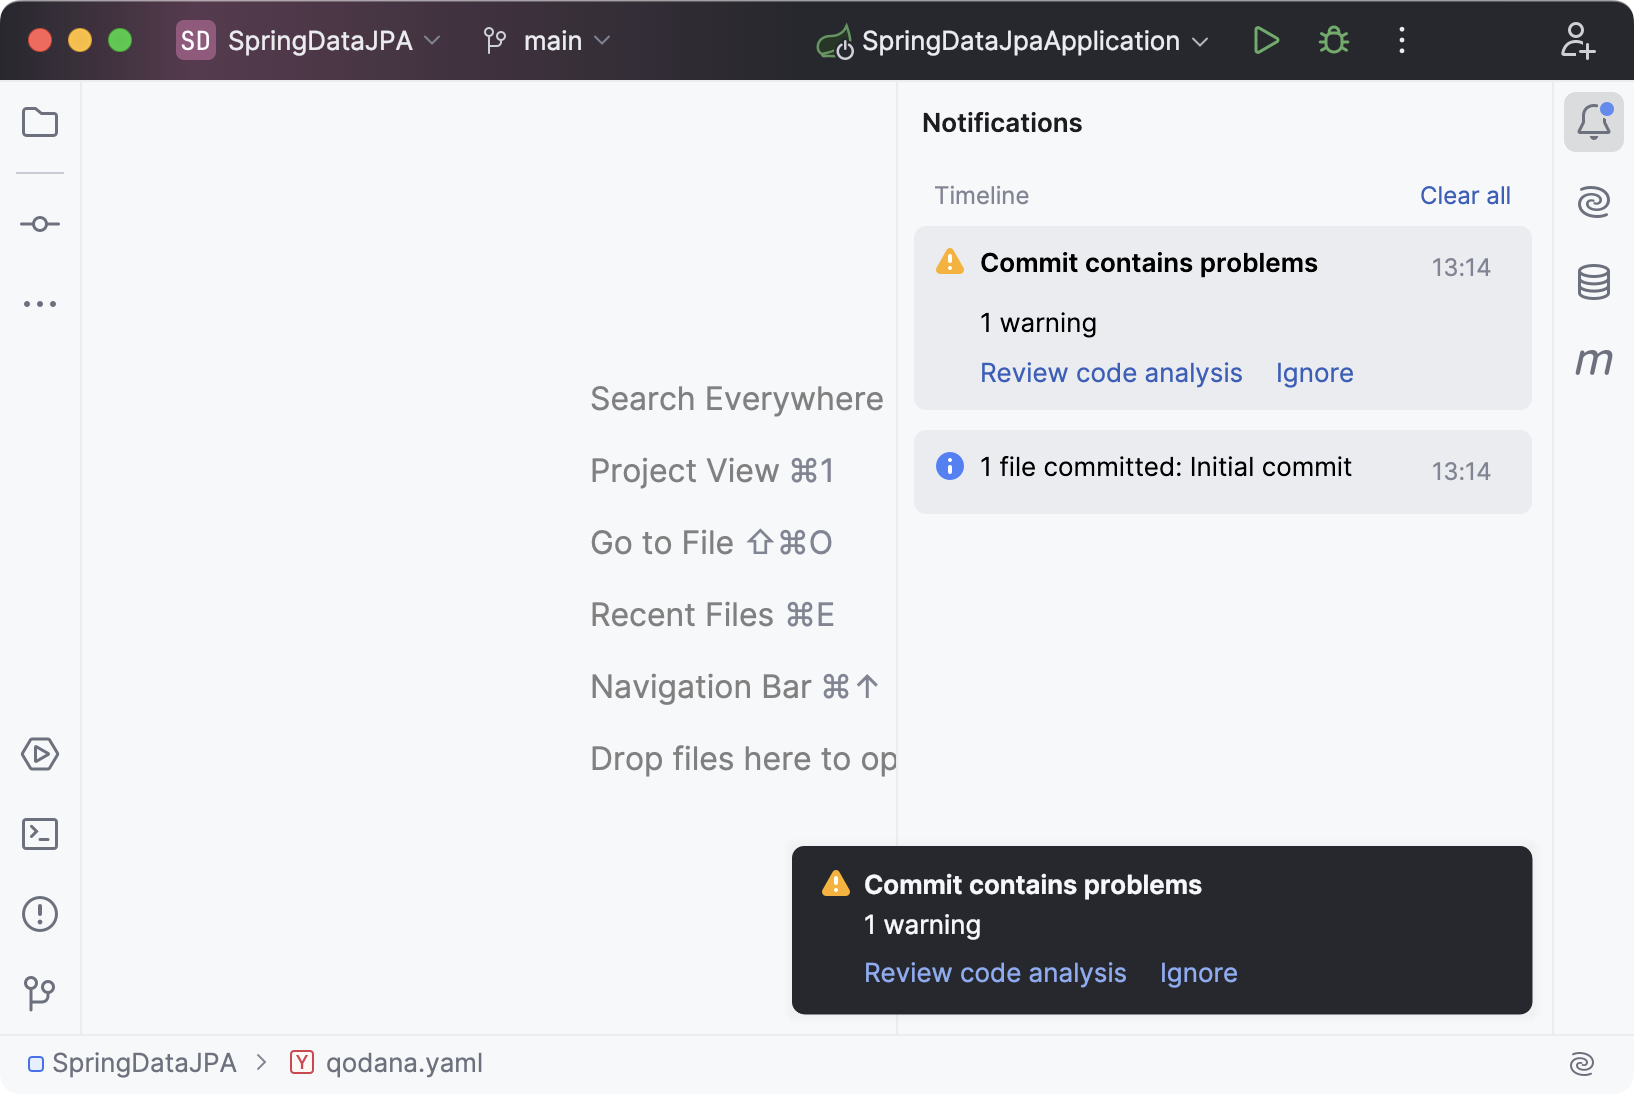Start debugging with the bug icon
This screenshot has width=1634, height=1094.
(1333, 41)
